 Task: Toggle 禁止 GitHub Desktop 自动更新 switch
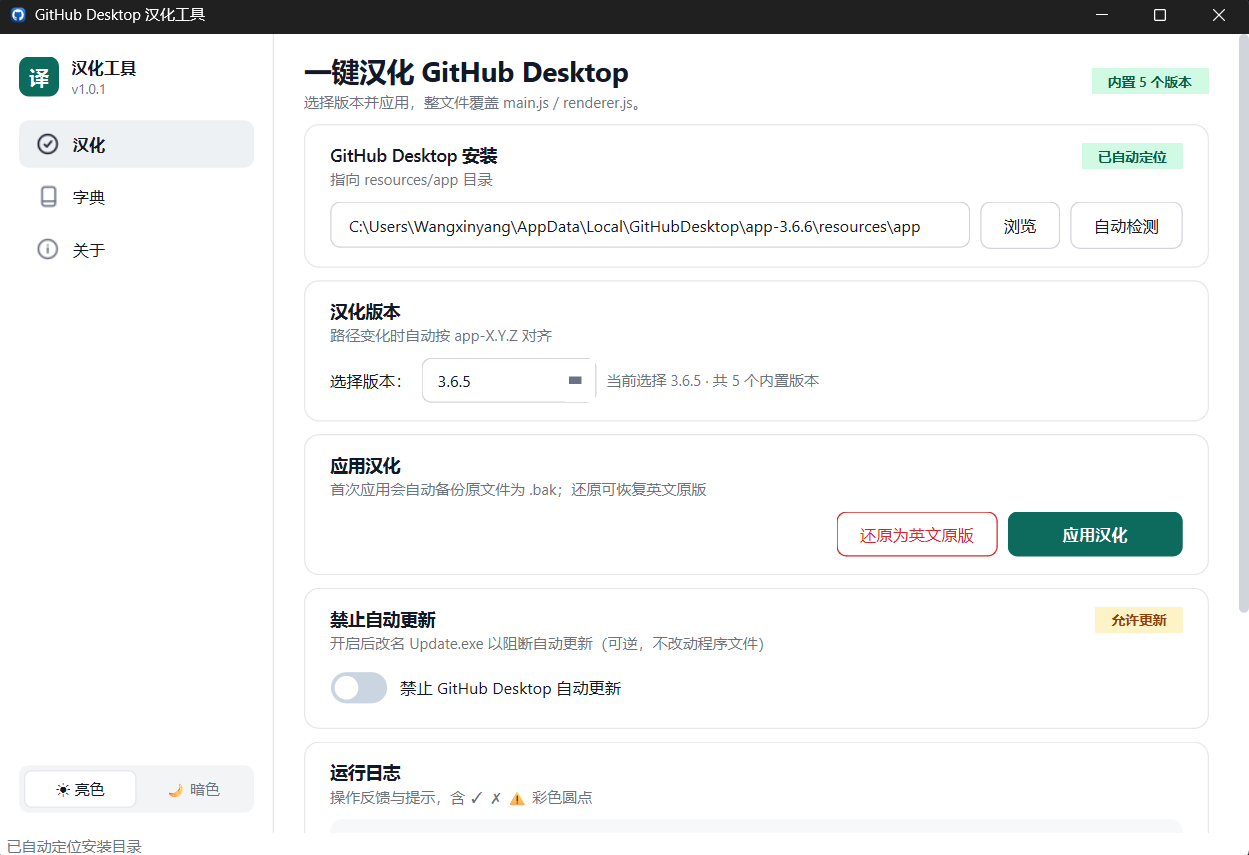[359, 688]
